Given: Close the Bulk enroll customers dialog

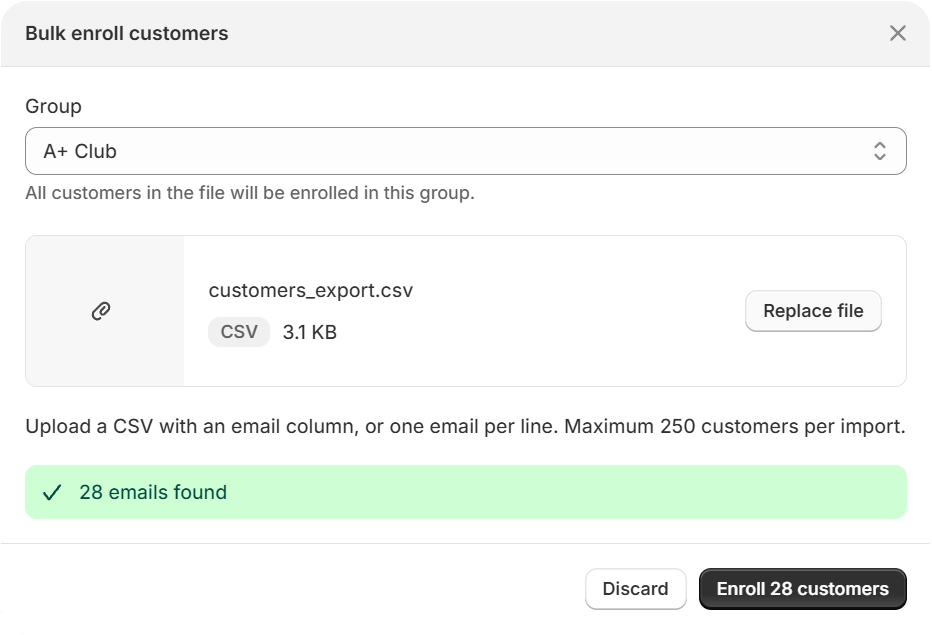Looking at the screenshot, I should coord(898,33).
